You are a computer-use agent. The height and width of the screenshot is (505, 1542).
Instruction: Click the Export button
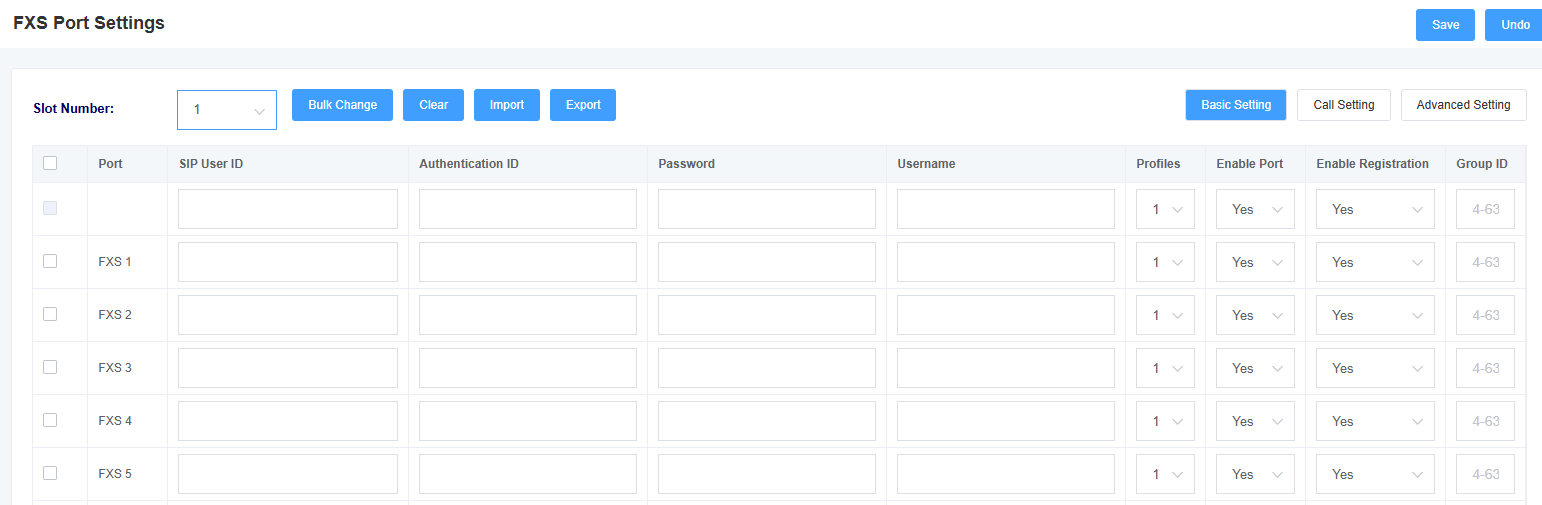[583, 105]
